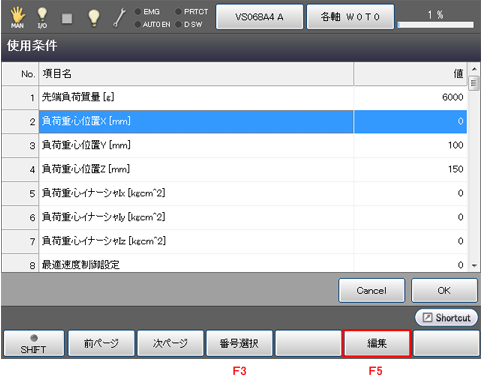Click the Shortcut arrow icon button
Viewport: 482px width, 377px height.
tap(446, 317)
